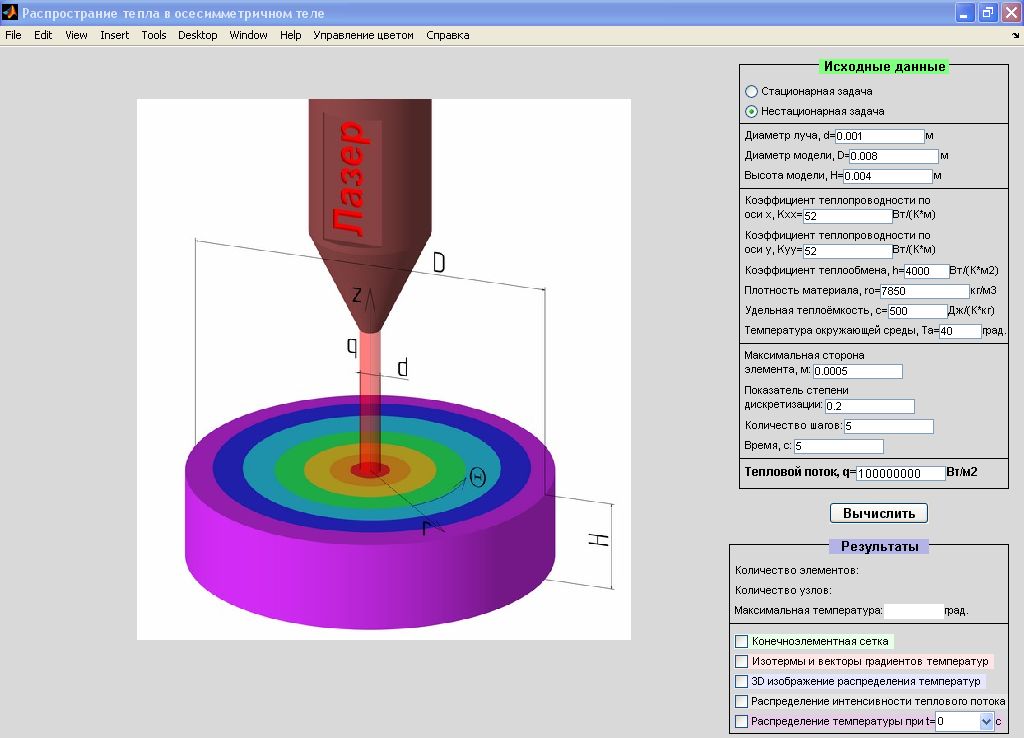Focus the Диаметр луча d field
Viewport: 1024px width, 738px height.
coord(879,136)
